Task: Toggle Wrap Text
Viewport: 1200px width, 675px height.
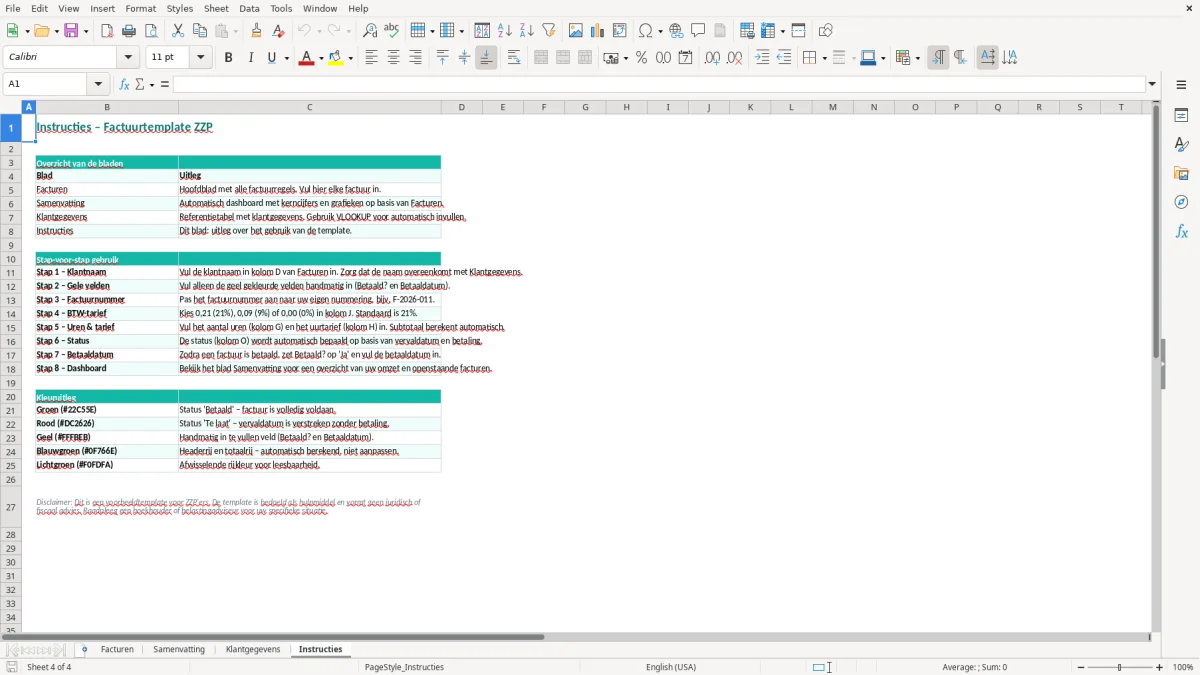Action: tap(514, 58)
